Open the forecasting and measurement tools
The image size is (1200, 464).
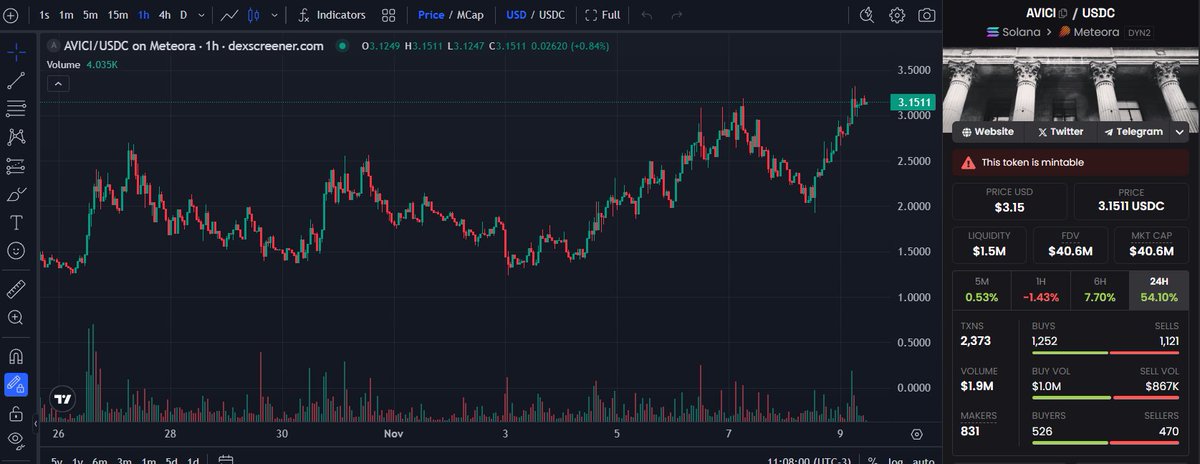tap(16, 165)
